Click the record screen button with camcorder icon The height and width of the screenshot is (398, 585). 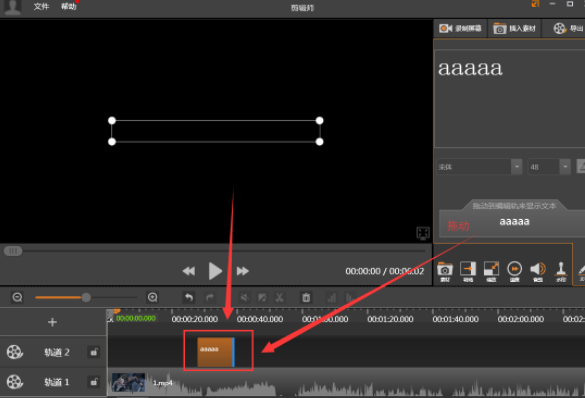click(460, 28)
